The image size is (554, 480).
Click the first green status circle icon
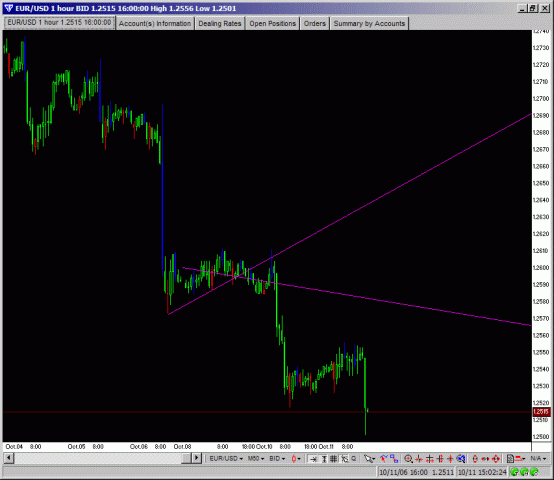514,472
